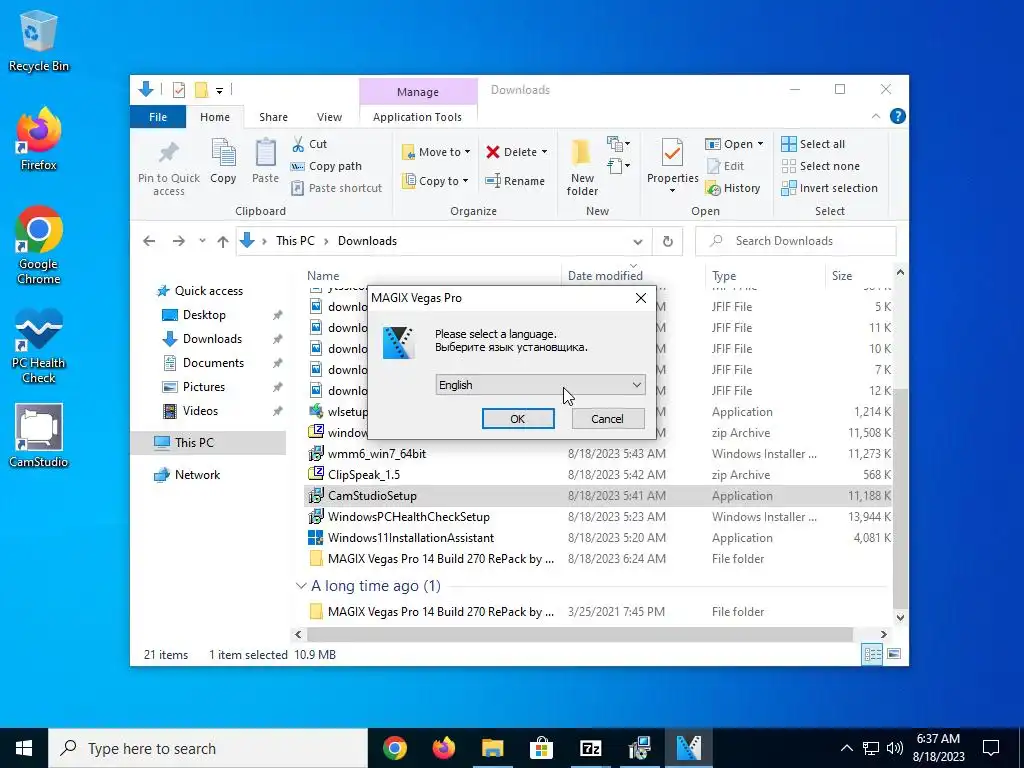Open Google Chrome desktop shortcut
This screenshot has height=768, width=1024.
[38, 246]
